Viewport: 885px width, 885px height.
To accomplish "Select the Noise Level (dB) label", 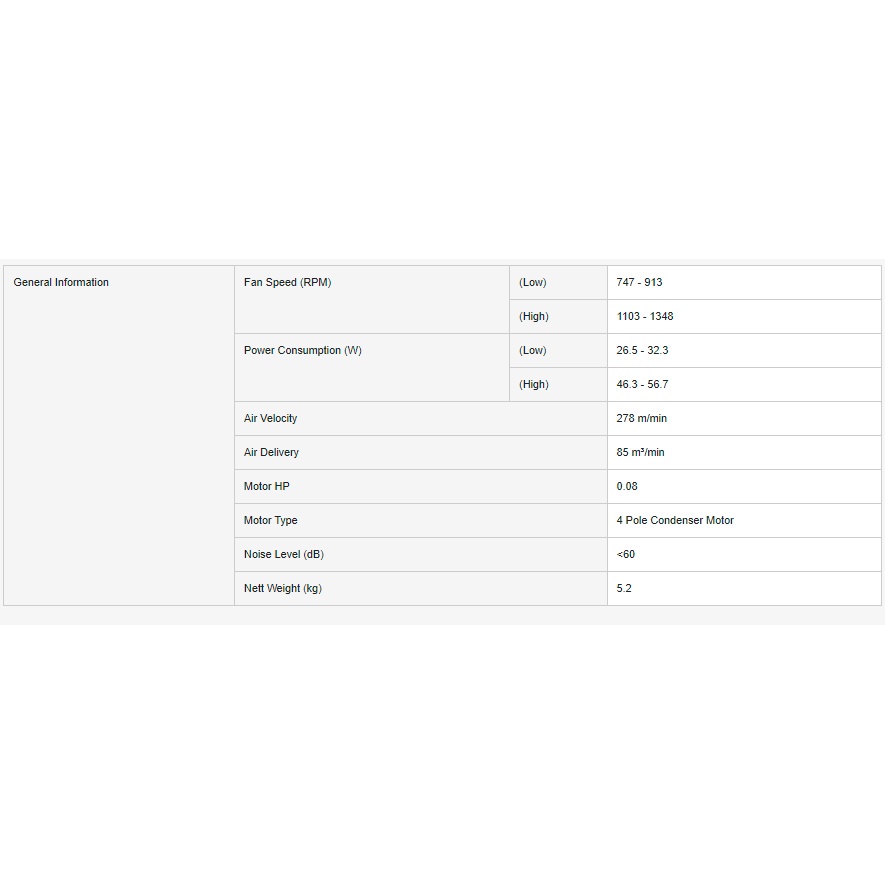I will (x=283, y=555).
